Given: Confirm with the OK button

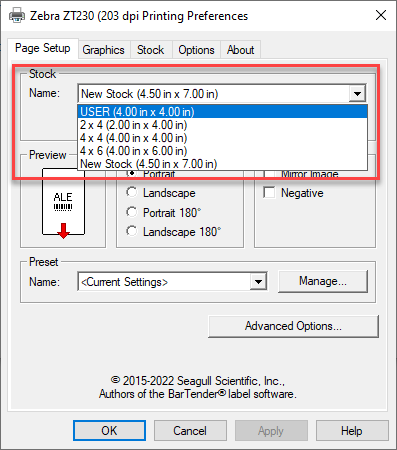Looking at the screenshot, I should [x=109, y=431].
